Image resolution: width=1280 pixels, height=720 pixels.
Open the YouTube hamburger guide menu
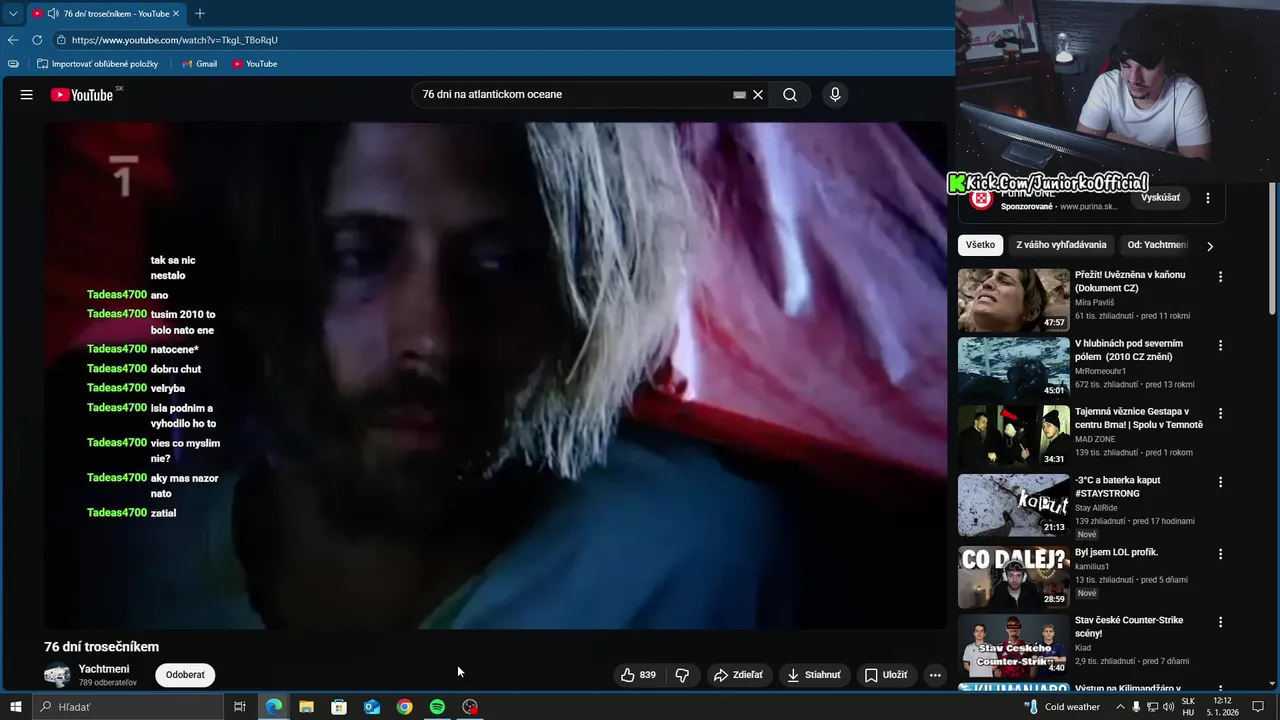point(27,95)
